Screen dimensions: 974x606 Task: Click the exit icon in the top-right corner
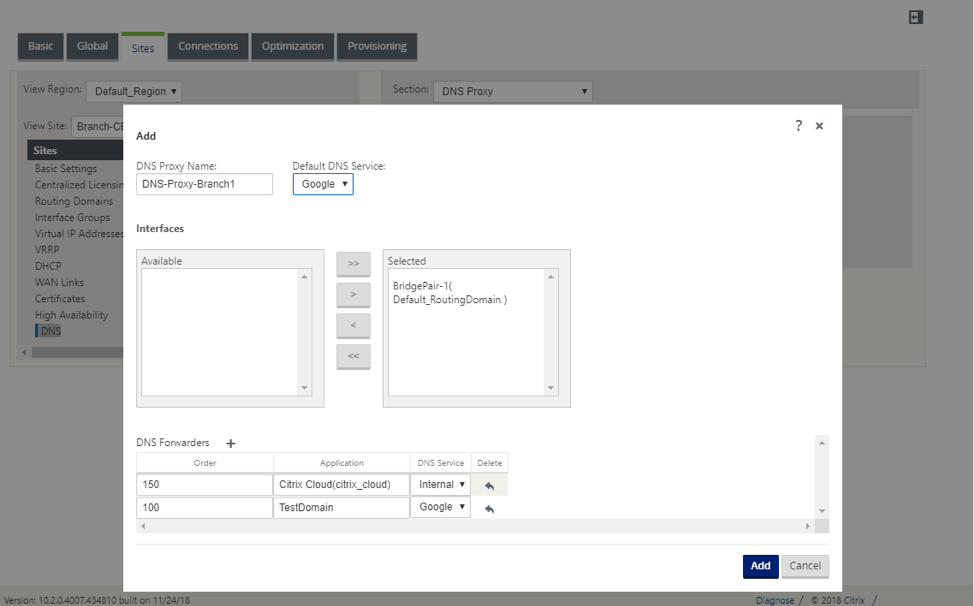tap(916, 17)
